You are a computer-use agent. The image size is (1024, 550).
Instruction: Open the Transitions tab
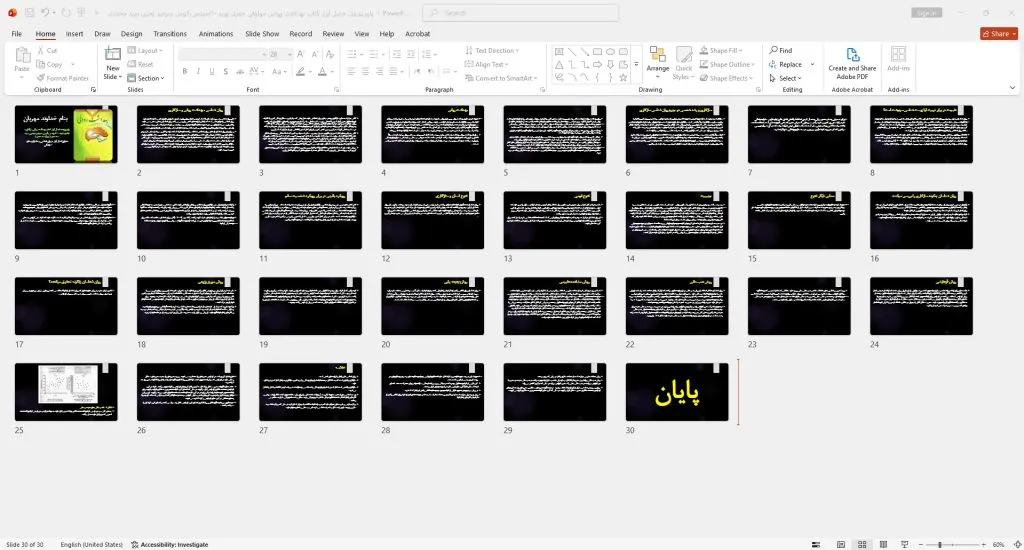tap(170, 34)
